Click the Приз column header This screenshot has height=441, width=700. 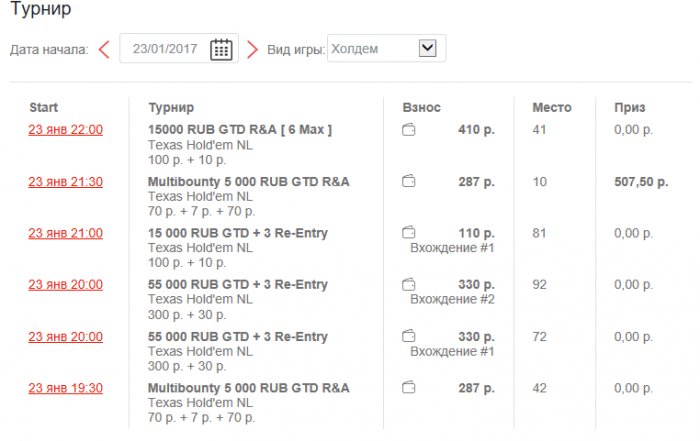tap(630, 107)
